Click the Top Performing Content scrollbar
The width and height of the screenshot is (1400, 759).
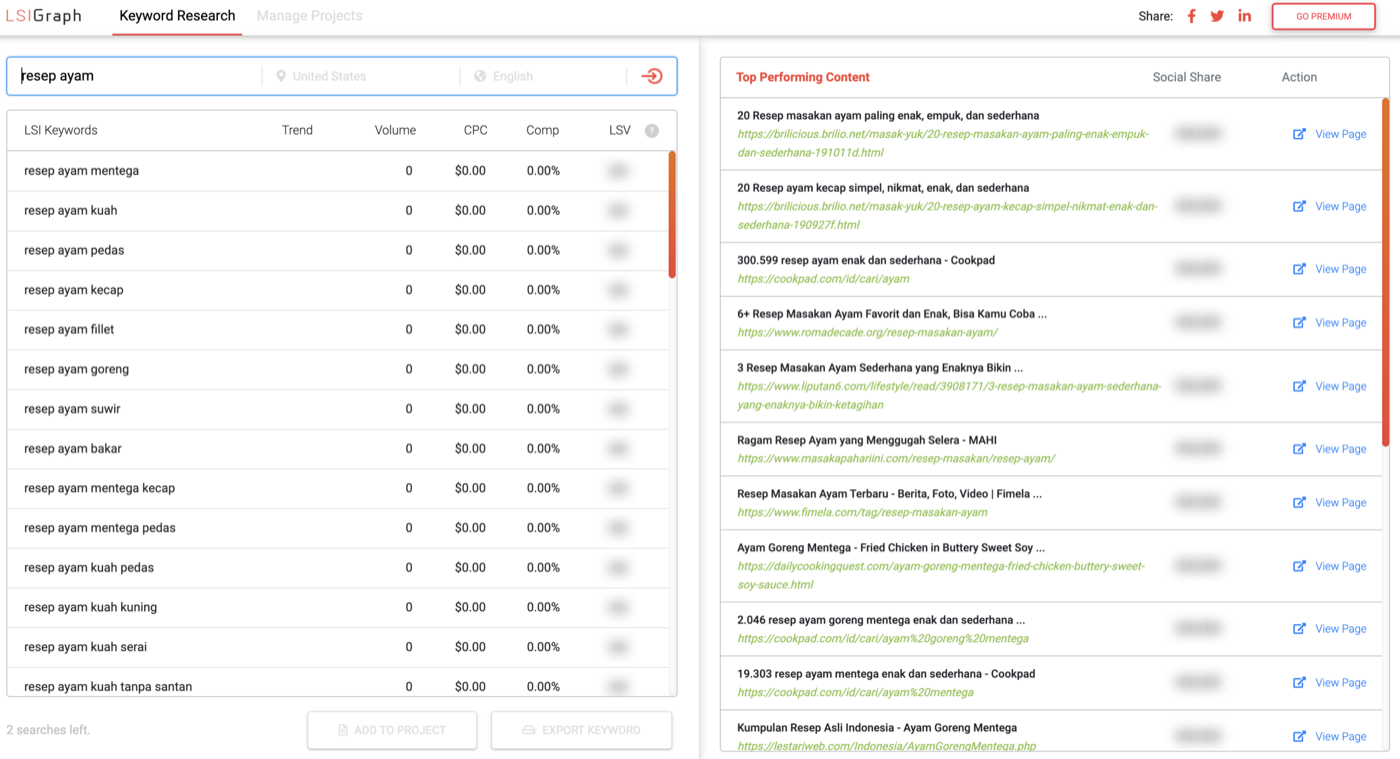coord(1385,271)
